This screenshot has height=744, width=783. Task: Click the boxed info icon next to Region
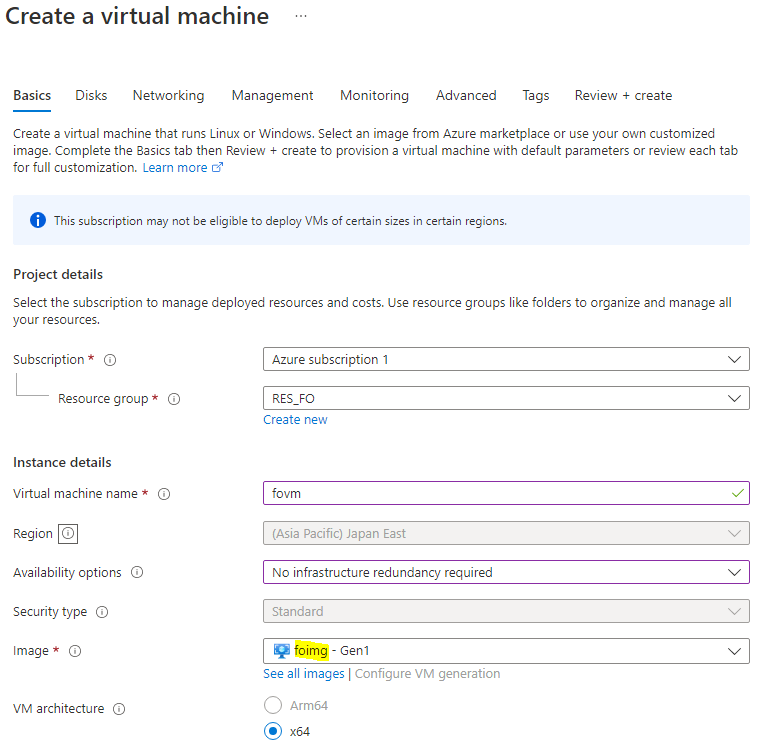(x=68, y=534)
